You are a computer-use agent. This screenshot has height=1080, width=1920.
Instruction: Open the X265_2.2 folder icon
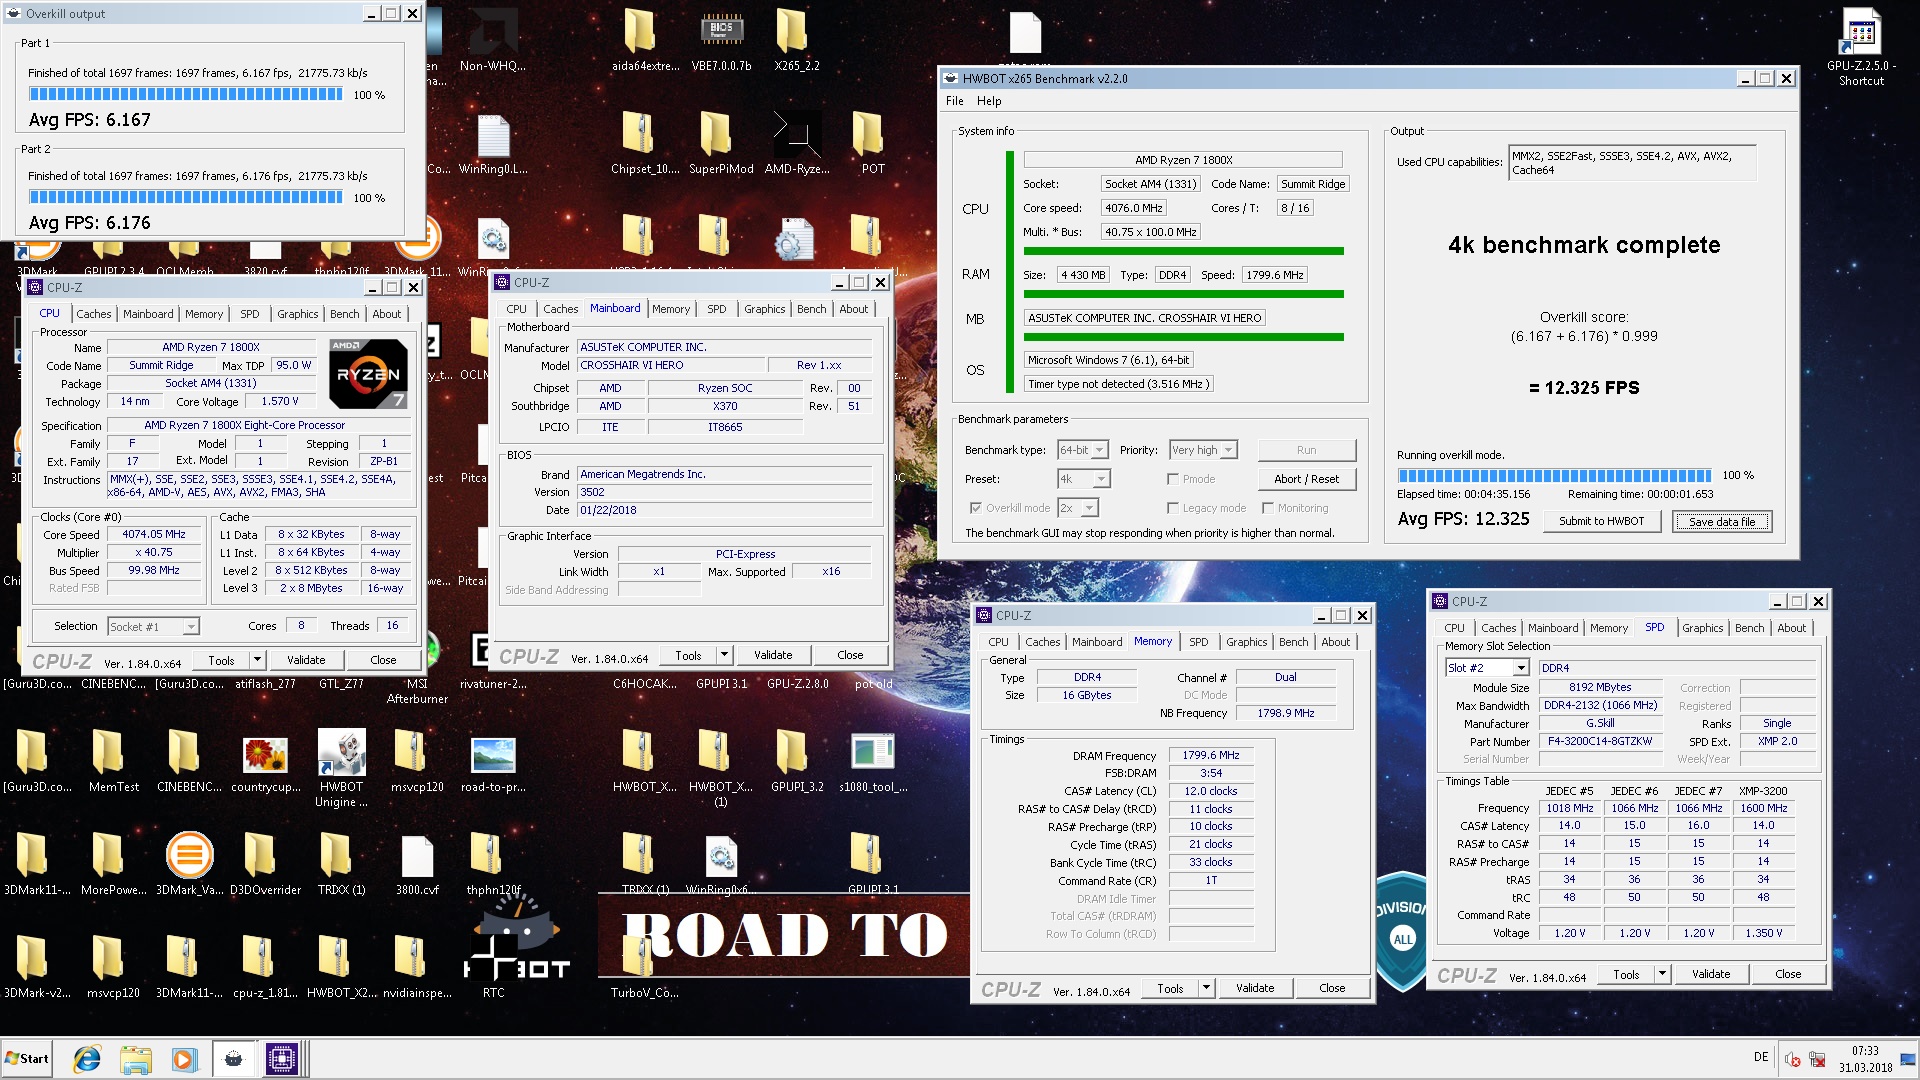coord(796,40)
